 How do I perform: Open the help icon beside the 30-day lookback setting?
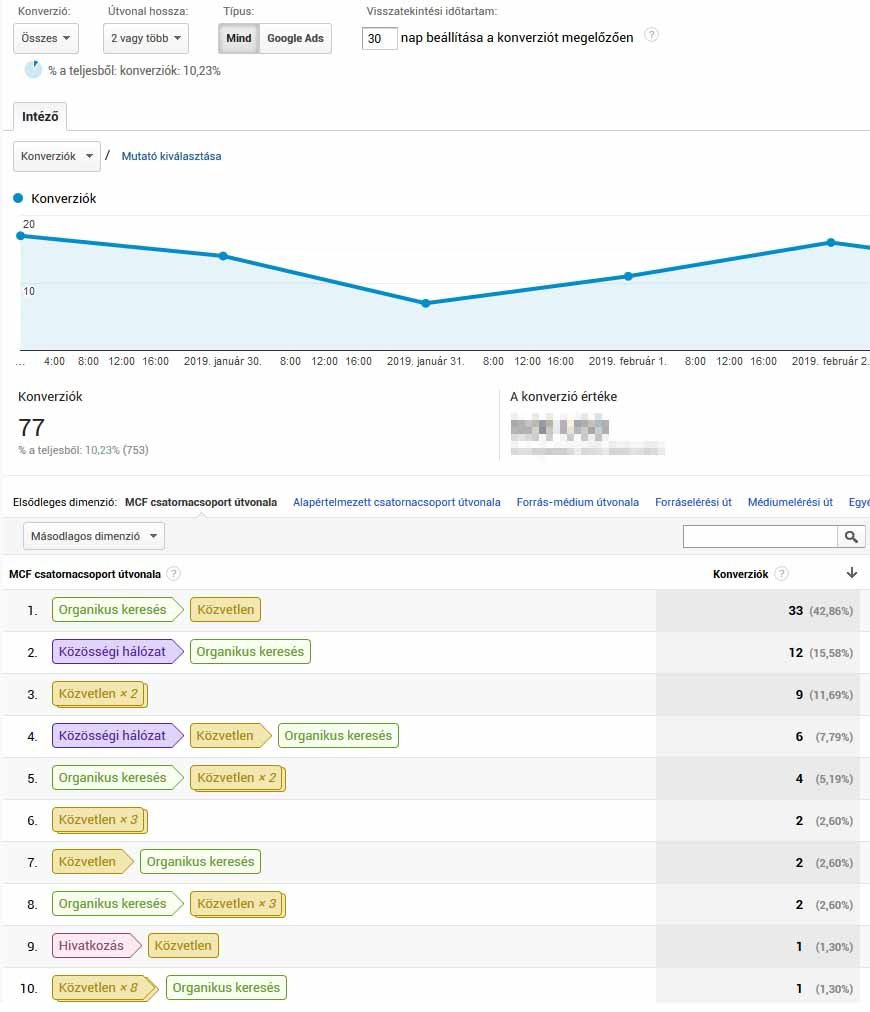[652, 34]
